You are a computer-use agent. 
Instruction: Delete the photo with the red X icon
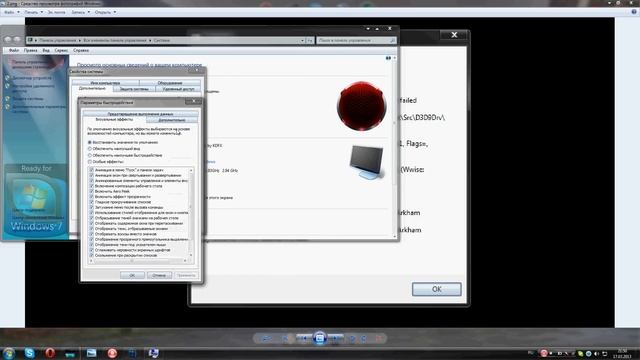point(378,338)
